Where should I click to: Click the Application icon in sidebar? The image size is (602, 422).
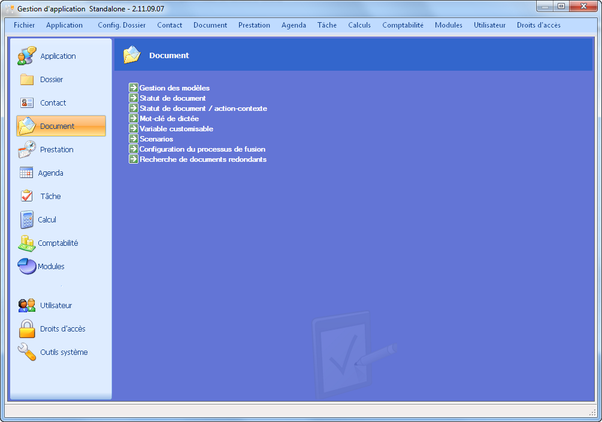point(27,56)
